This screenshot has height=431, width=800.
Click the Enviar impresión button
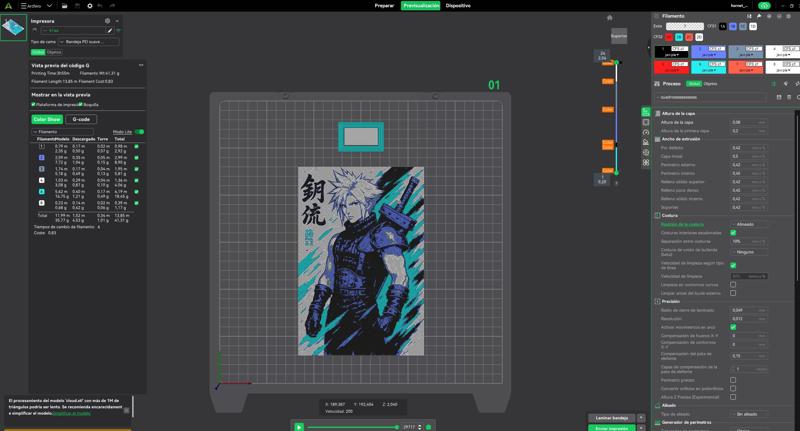pos(612,428)
